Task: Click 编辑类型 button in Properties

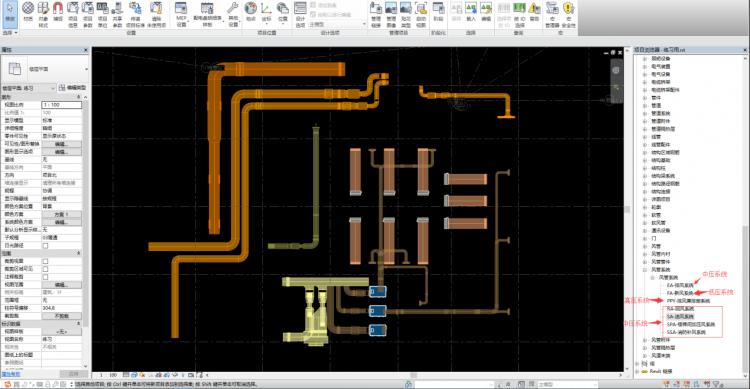Action: pos(72,88)
